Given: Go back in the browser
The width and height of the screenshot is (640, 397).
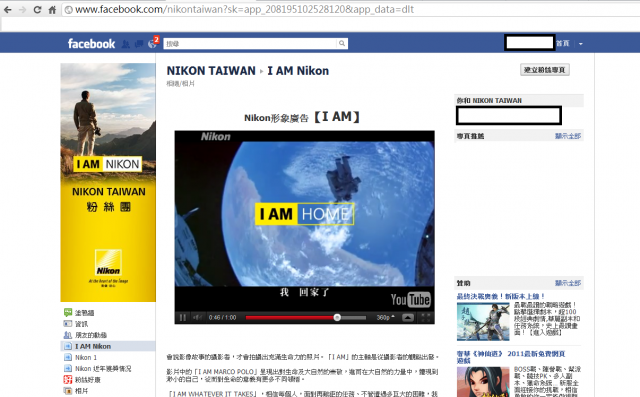Looking at the screenshot, I should click(8, 10).
